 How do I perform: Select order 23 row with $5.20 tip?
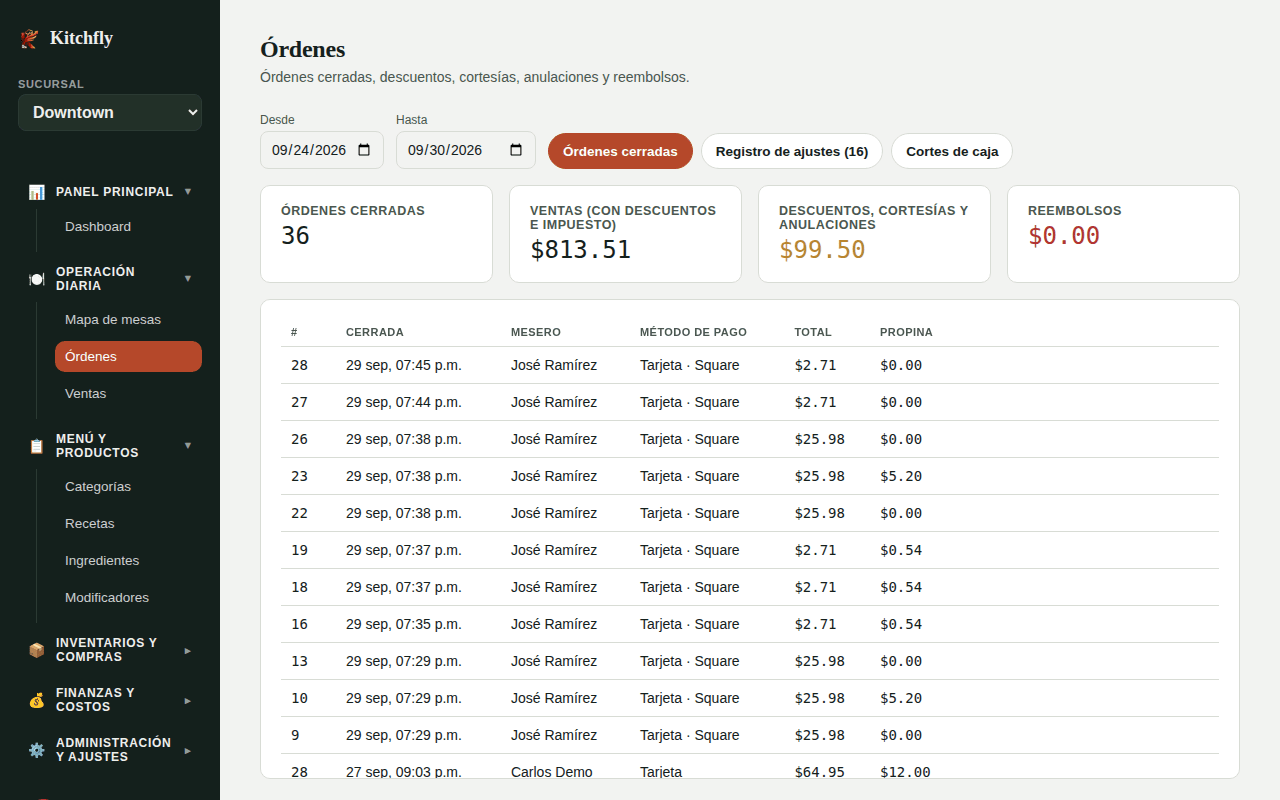tap(750, 476)
